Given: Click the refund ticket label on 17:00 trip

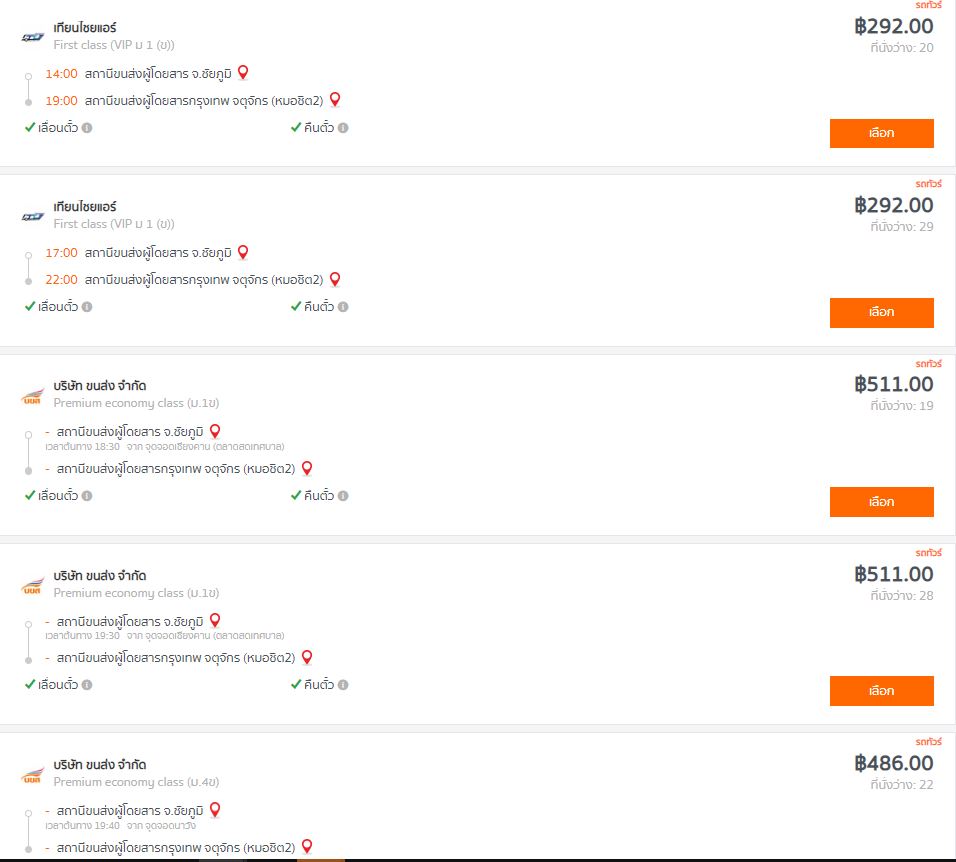Looking at the screenshot, I should click(319, 307).
